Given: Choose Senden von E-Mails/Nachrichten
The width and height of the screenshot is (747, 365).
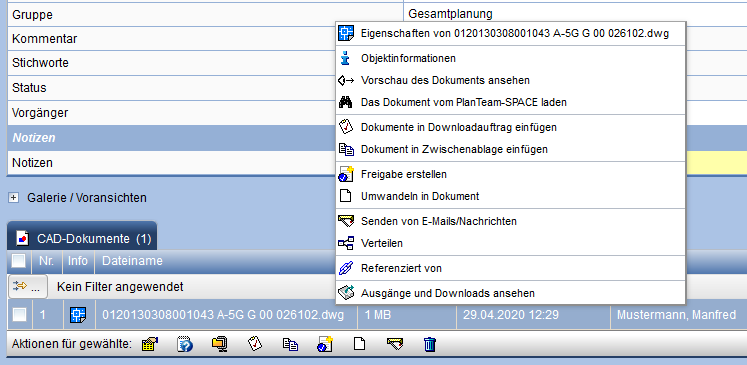Looking at the screenshot, I should 439,221.
